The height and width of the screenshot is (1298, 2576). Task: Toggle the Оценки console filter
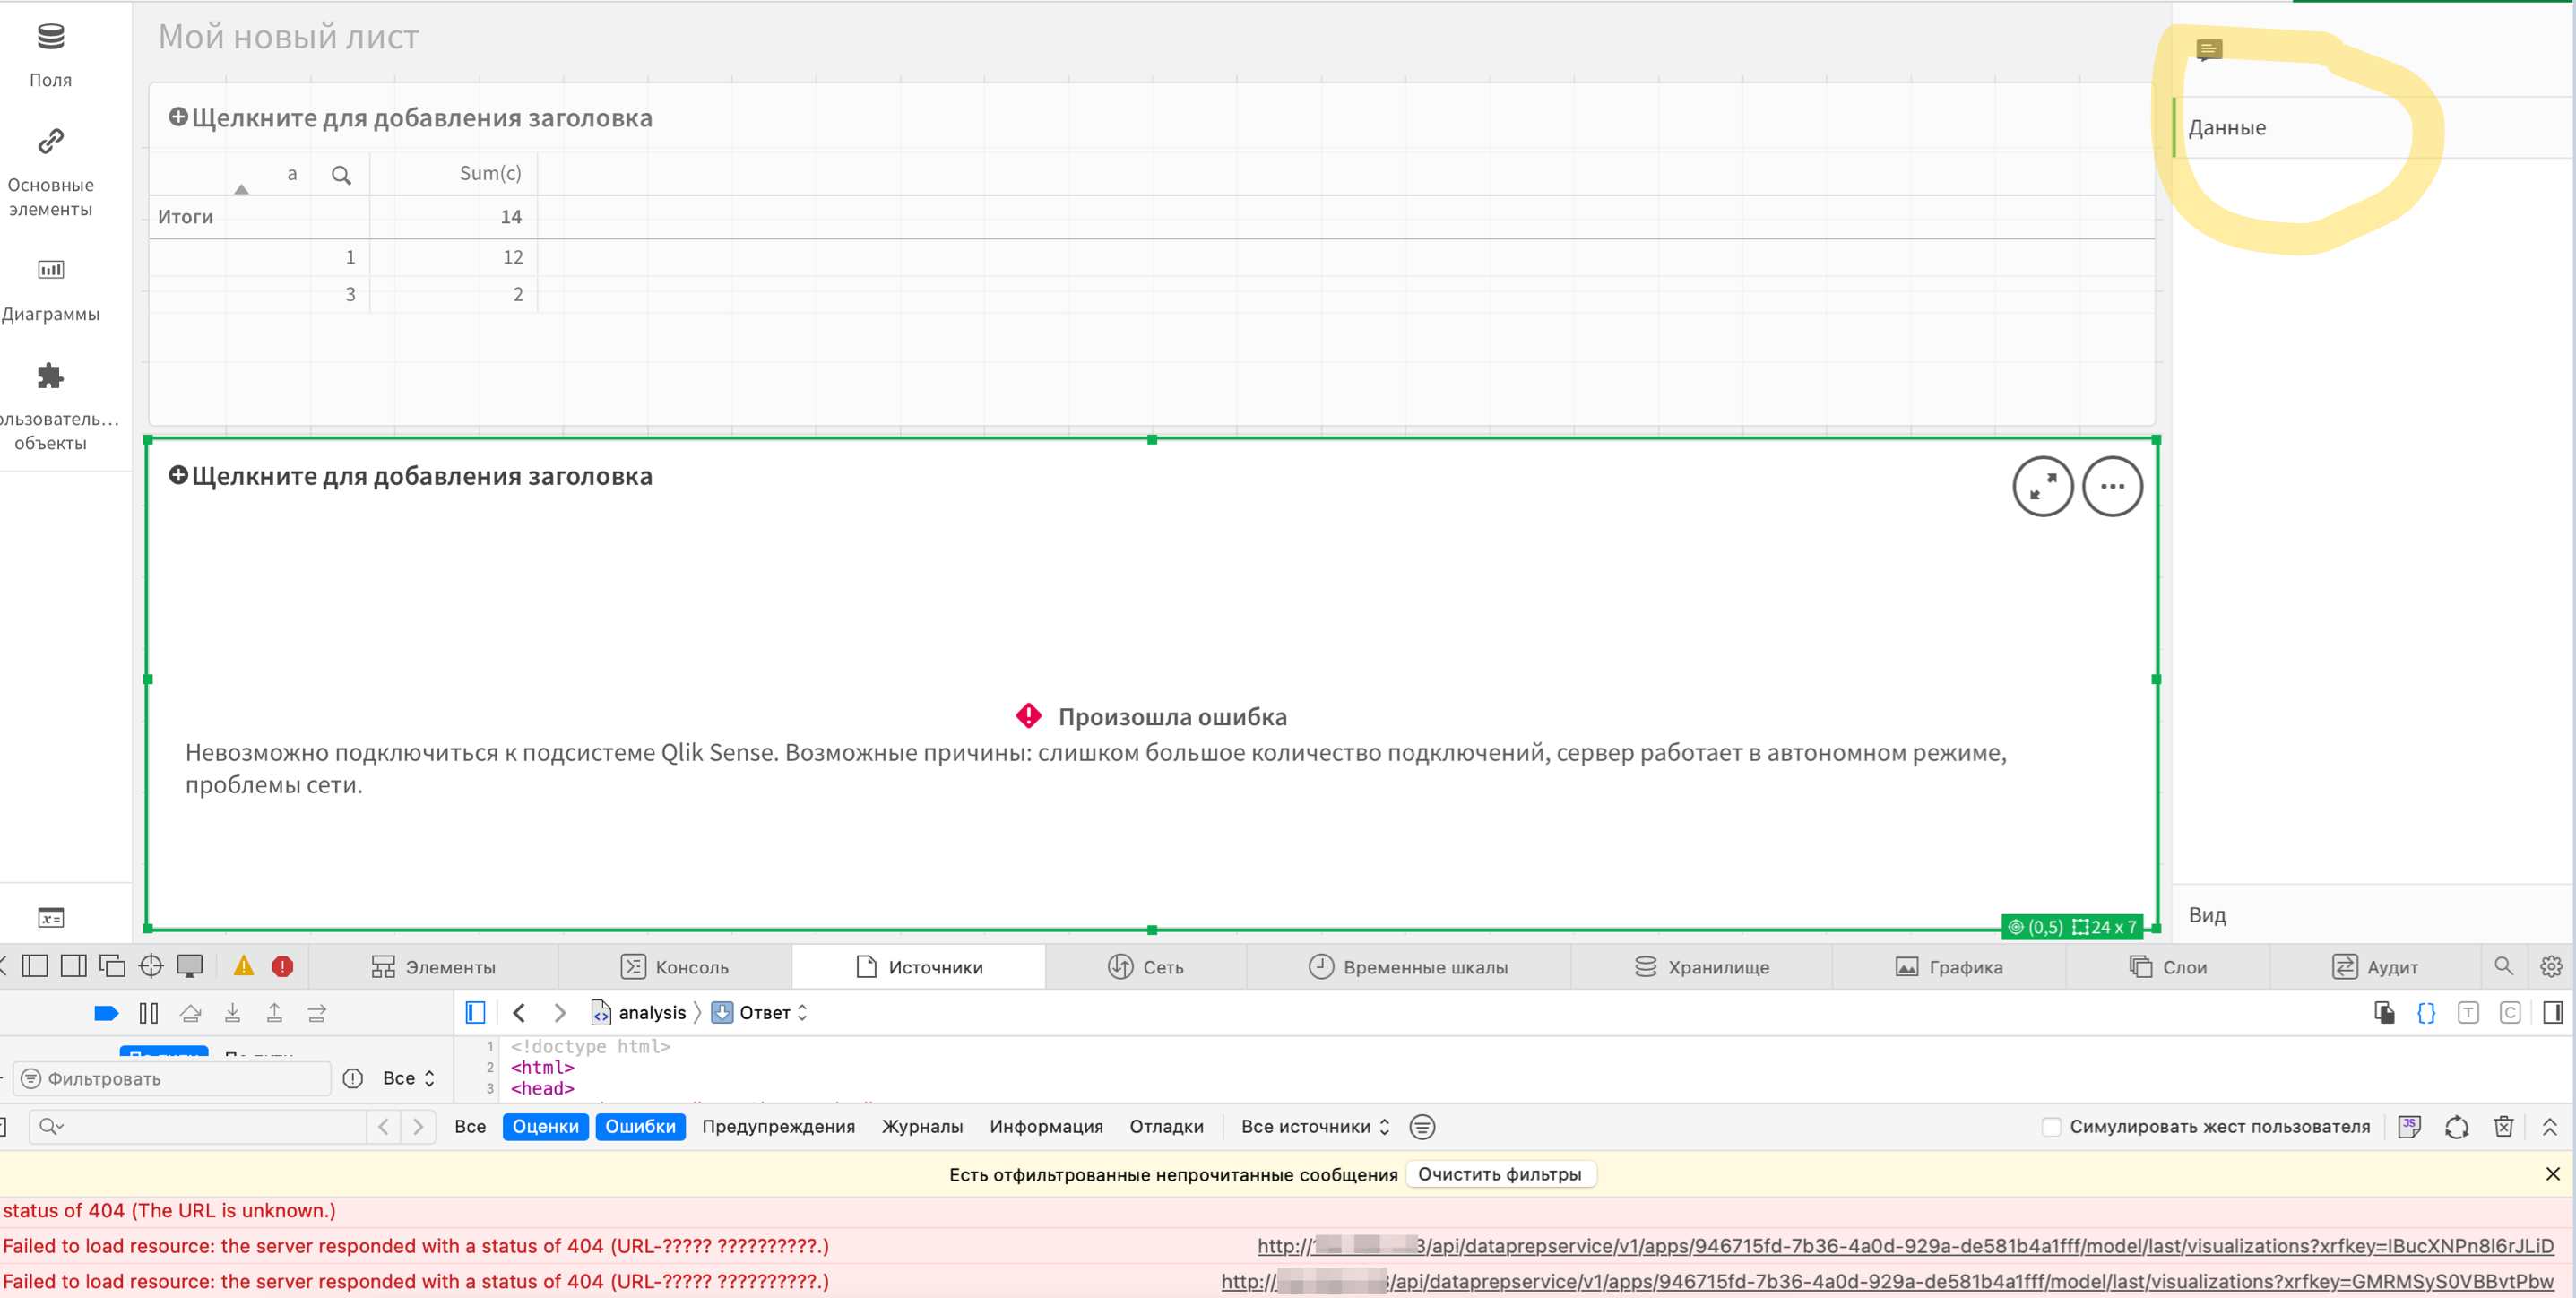coord(545,1127)
